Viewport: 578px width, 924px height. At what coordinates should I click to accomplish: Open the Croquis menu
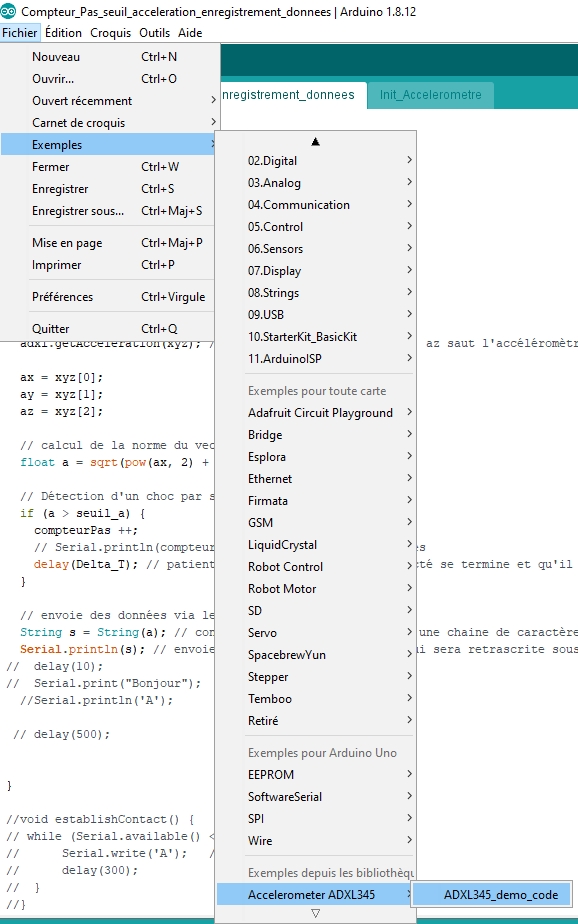point(110,33)
